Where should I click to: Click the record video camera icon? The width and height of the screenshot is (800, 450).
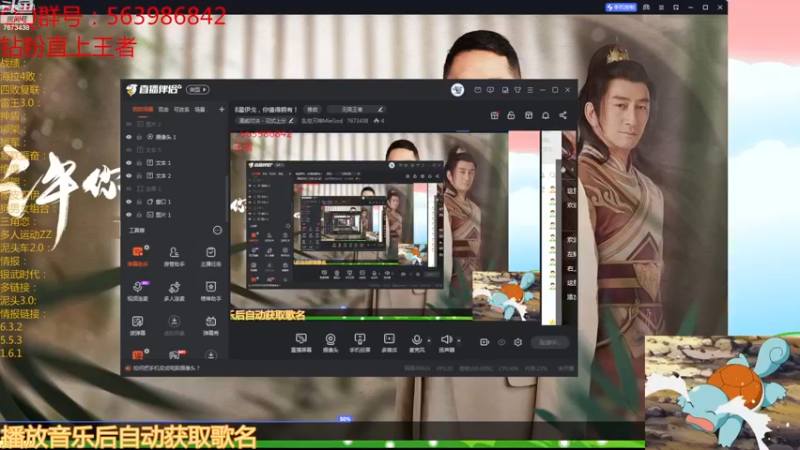tap(484, 342)
